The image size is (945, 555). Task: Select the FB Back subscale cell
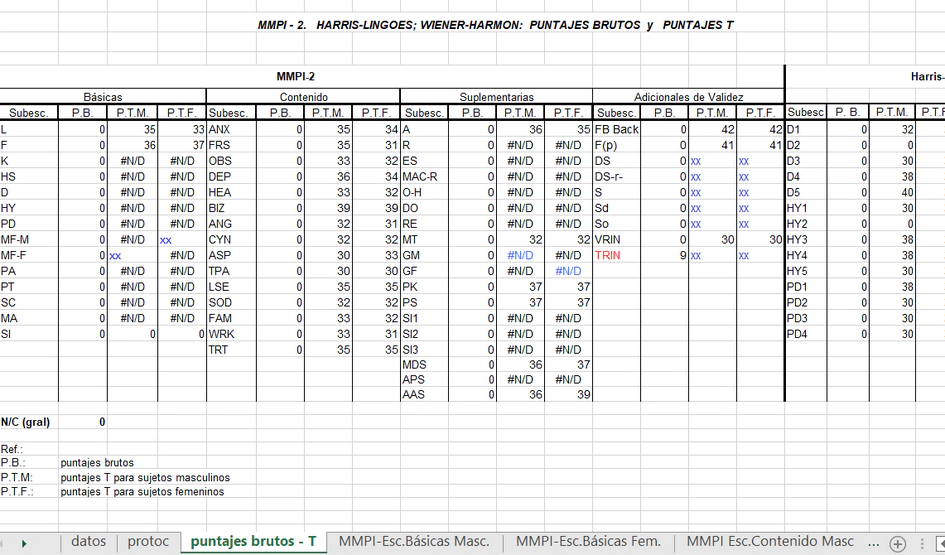coord(617,130)
